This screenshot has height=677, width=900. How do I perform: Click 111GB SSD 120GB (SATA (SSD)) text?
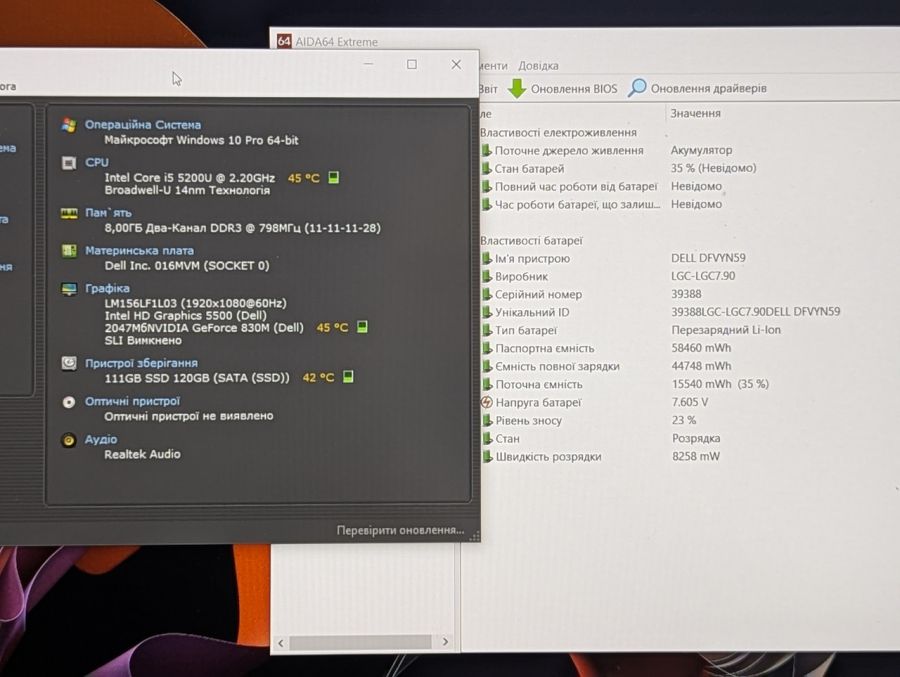click(197, 378)
